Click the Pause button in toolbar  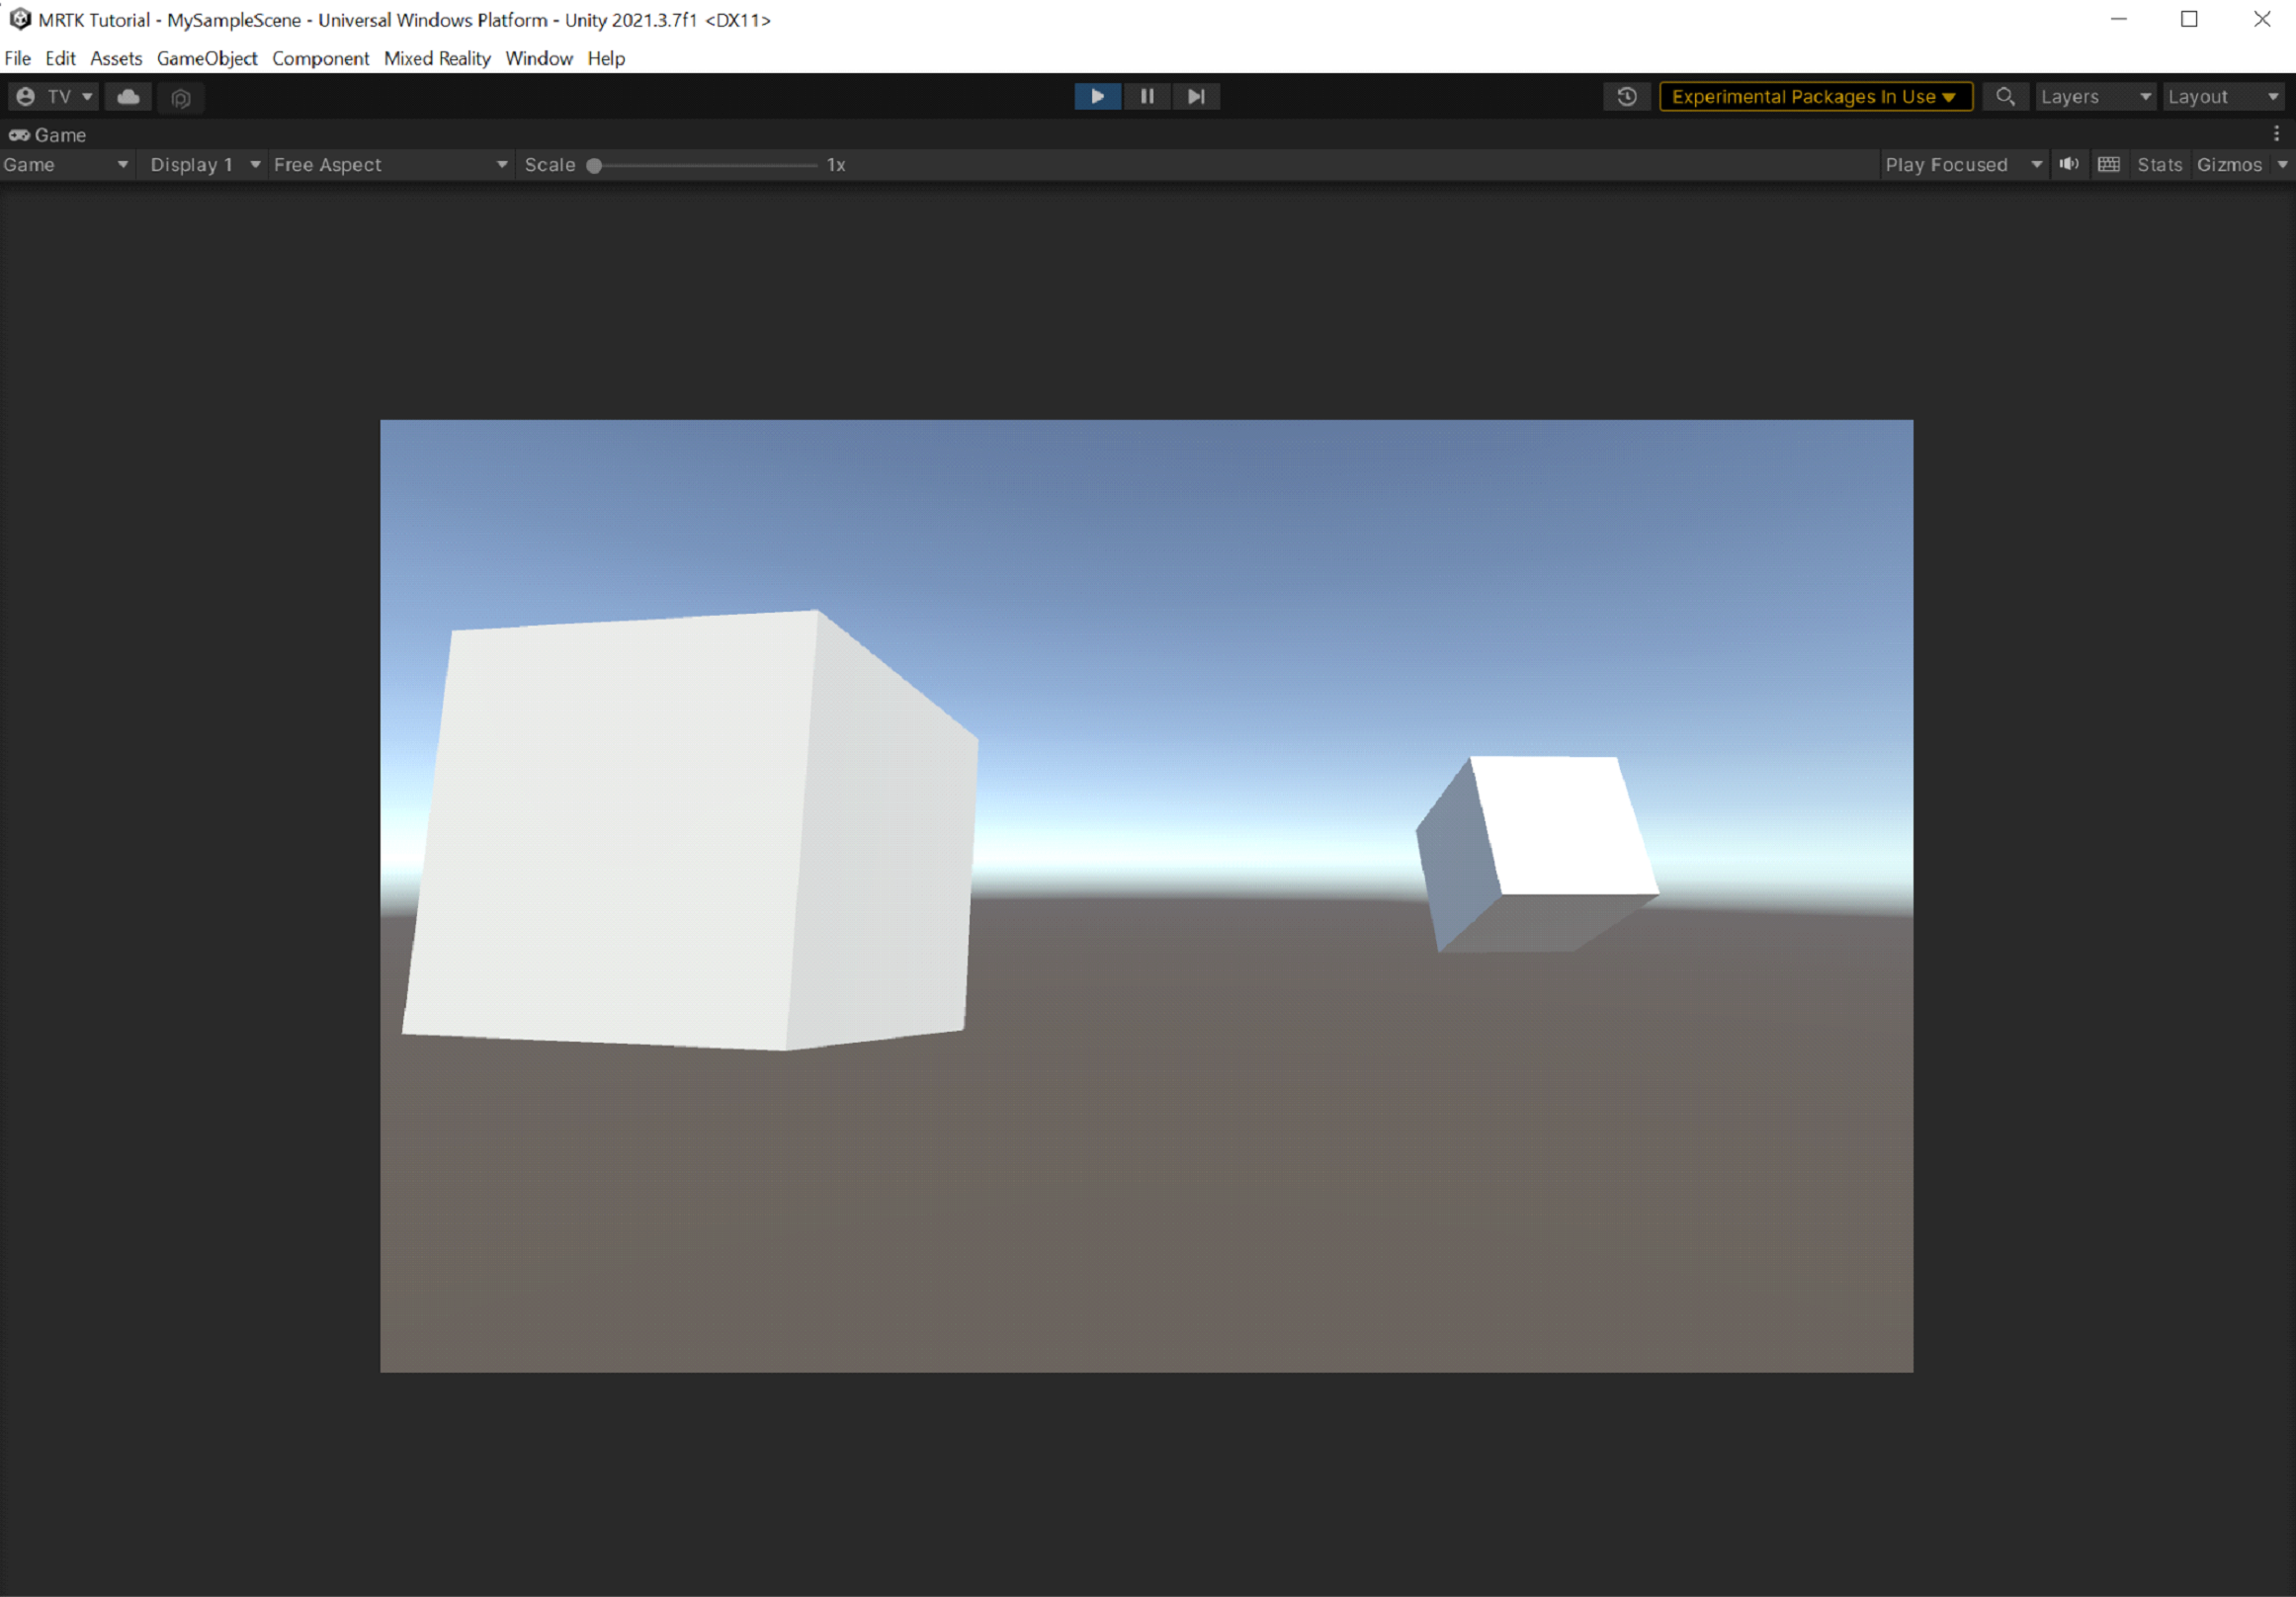1148,96
